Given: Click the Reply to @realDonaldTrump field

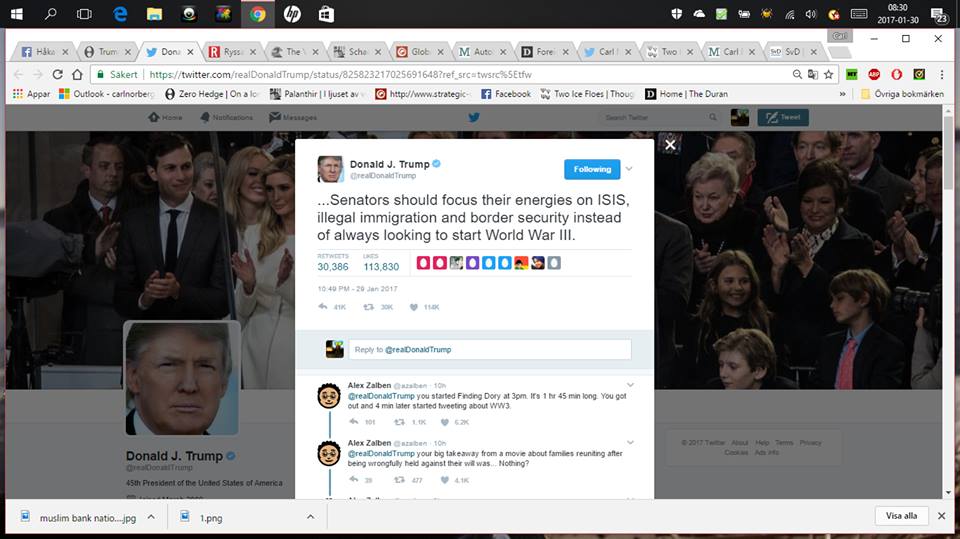Looking at the screenshot, I should coord(490,349).
